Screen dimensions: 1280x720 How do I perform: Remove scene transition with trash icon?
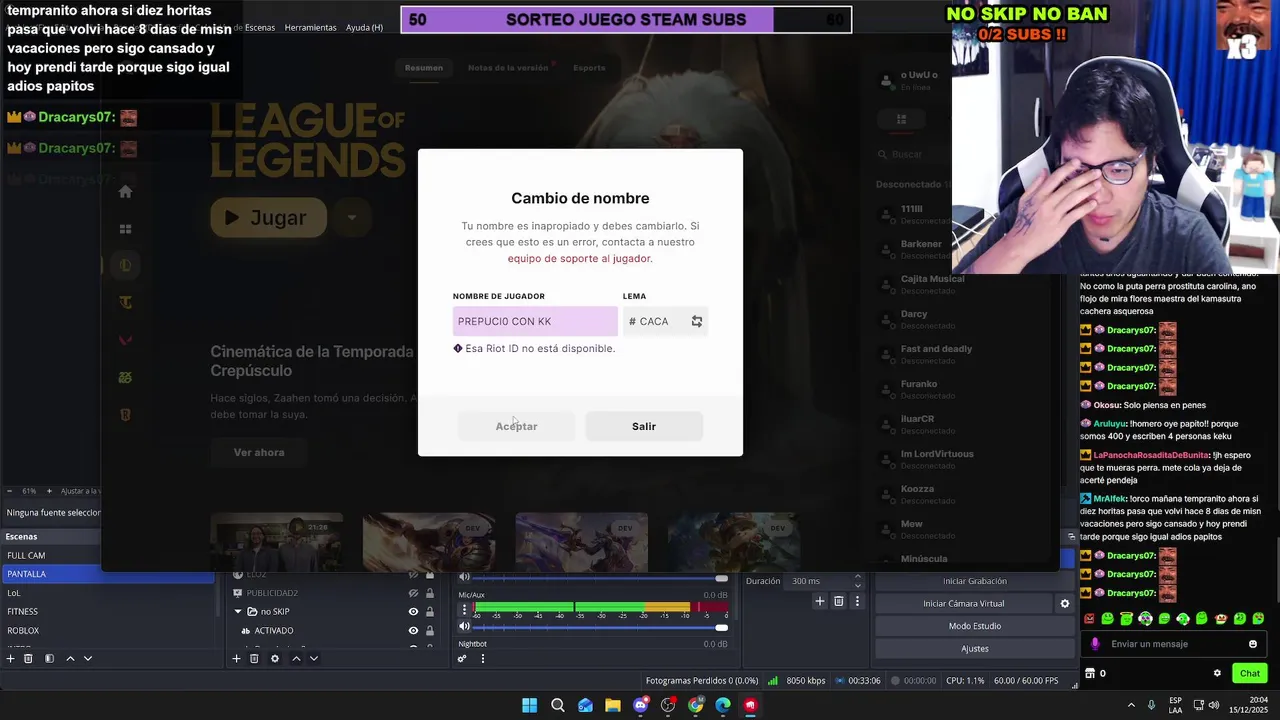point(838,601)
